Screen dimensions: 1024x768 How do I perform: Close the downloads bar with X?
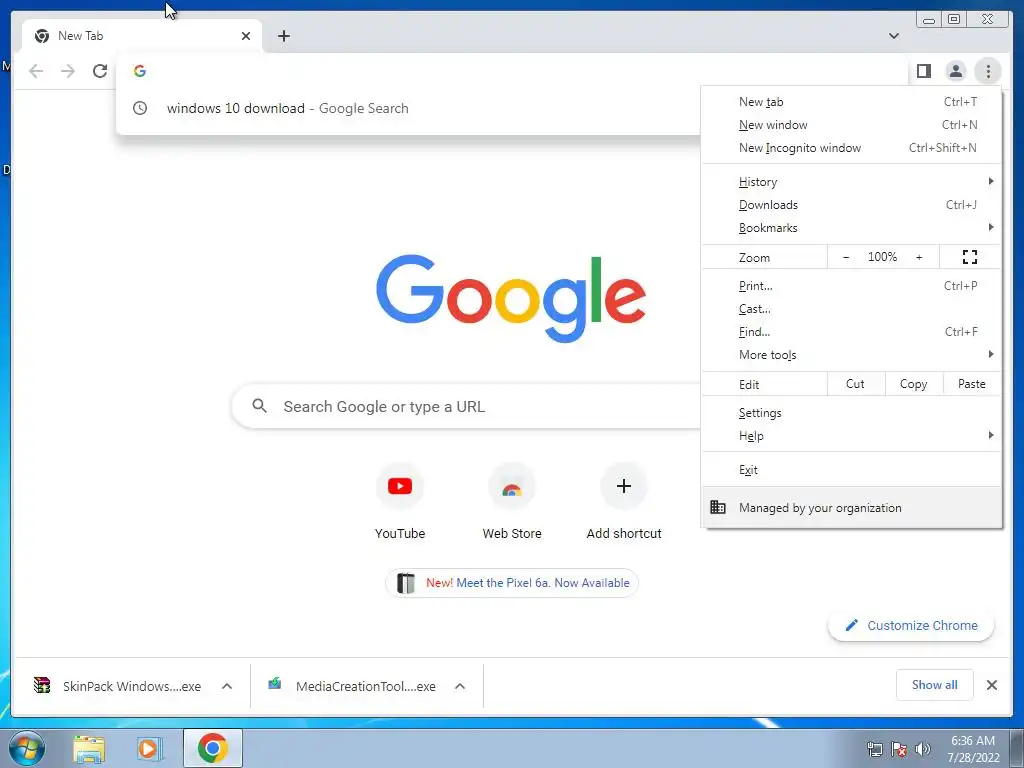point(991,685)
